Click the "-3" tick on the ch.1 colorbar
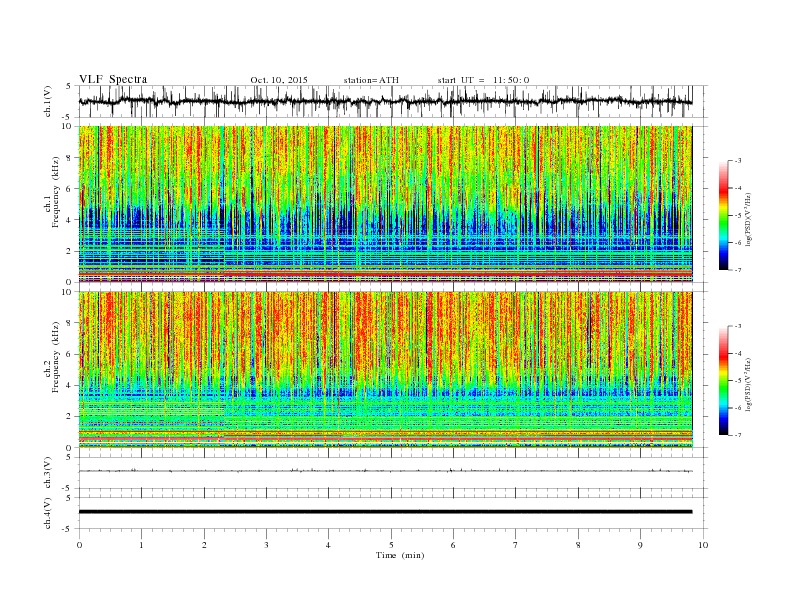Viewport: 792px width, 612px height. click(737, 161)
